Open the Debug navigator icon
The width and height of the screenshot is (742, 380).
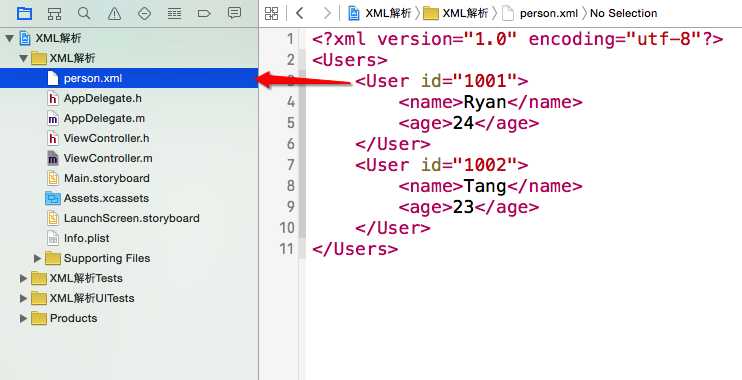(174, 13)
